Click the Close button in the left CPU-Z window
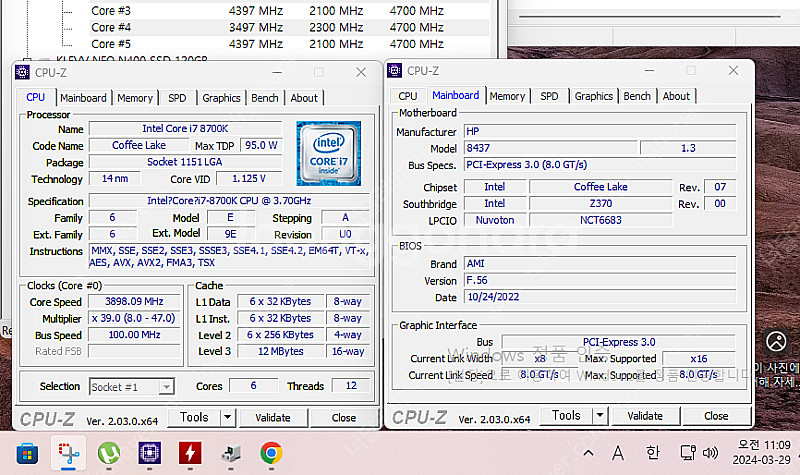This screenshot has height=475, width=800. (x=344, y=417)
